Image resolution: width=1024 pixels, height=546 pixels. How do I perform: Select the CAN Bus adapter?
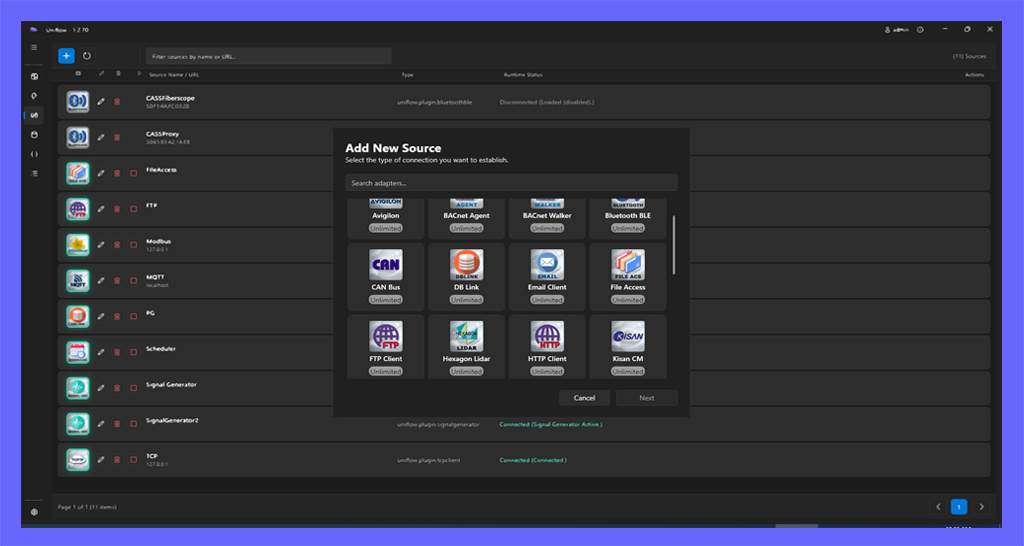(x=385, y=277)
